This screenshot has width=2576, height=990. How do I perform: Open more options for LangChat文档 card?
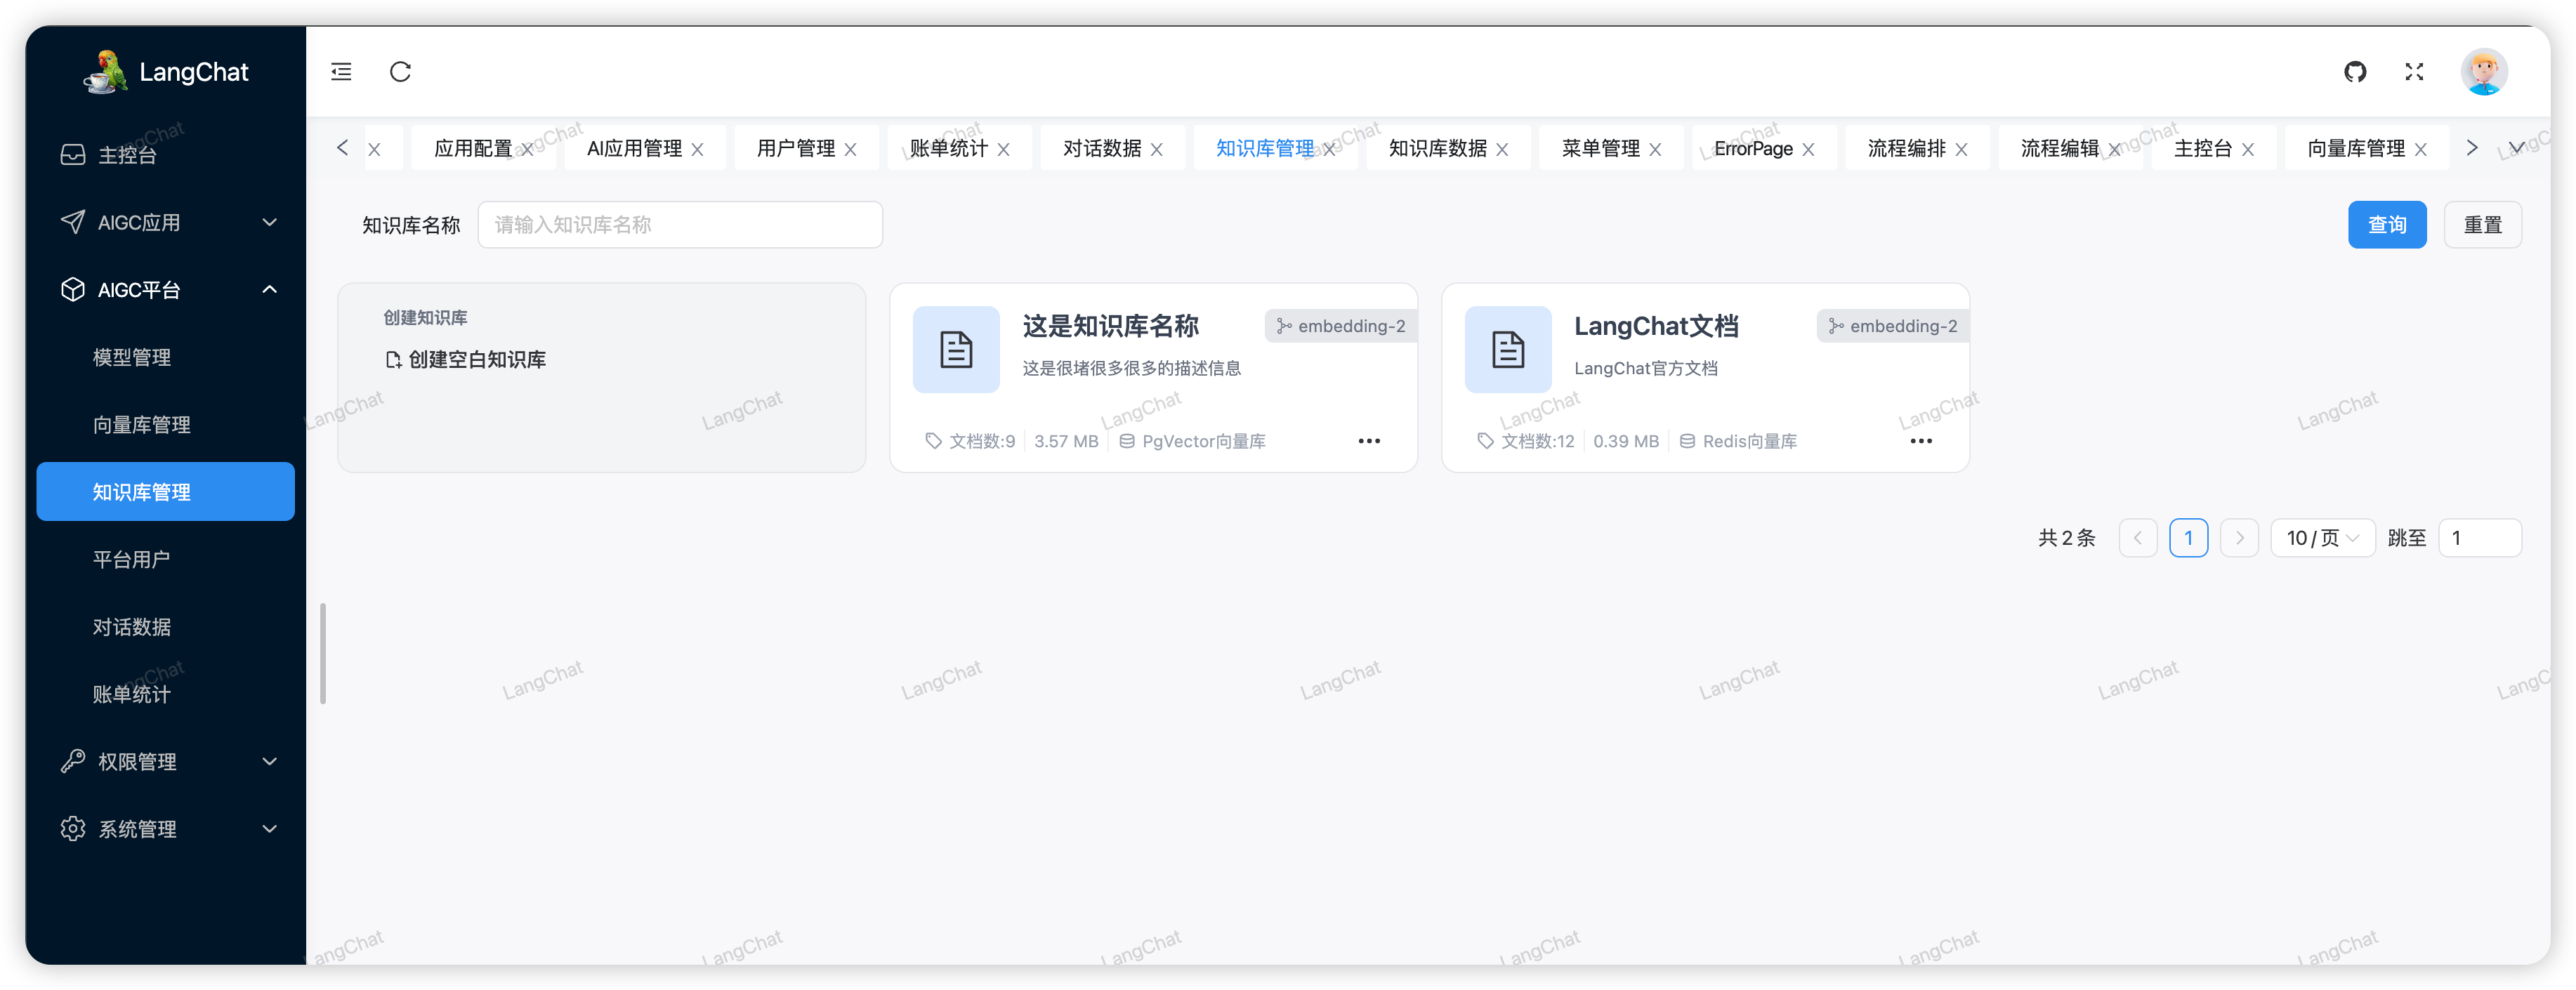pyautogui.click(x=1921, y=441)
